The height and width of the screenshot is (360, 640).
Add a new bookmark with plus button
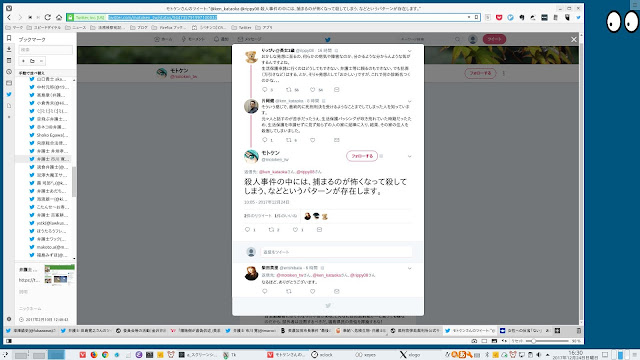click(23, 61)
